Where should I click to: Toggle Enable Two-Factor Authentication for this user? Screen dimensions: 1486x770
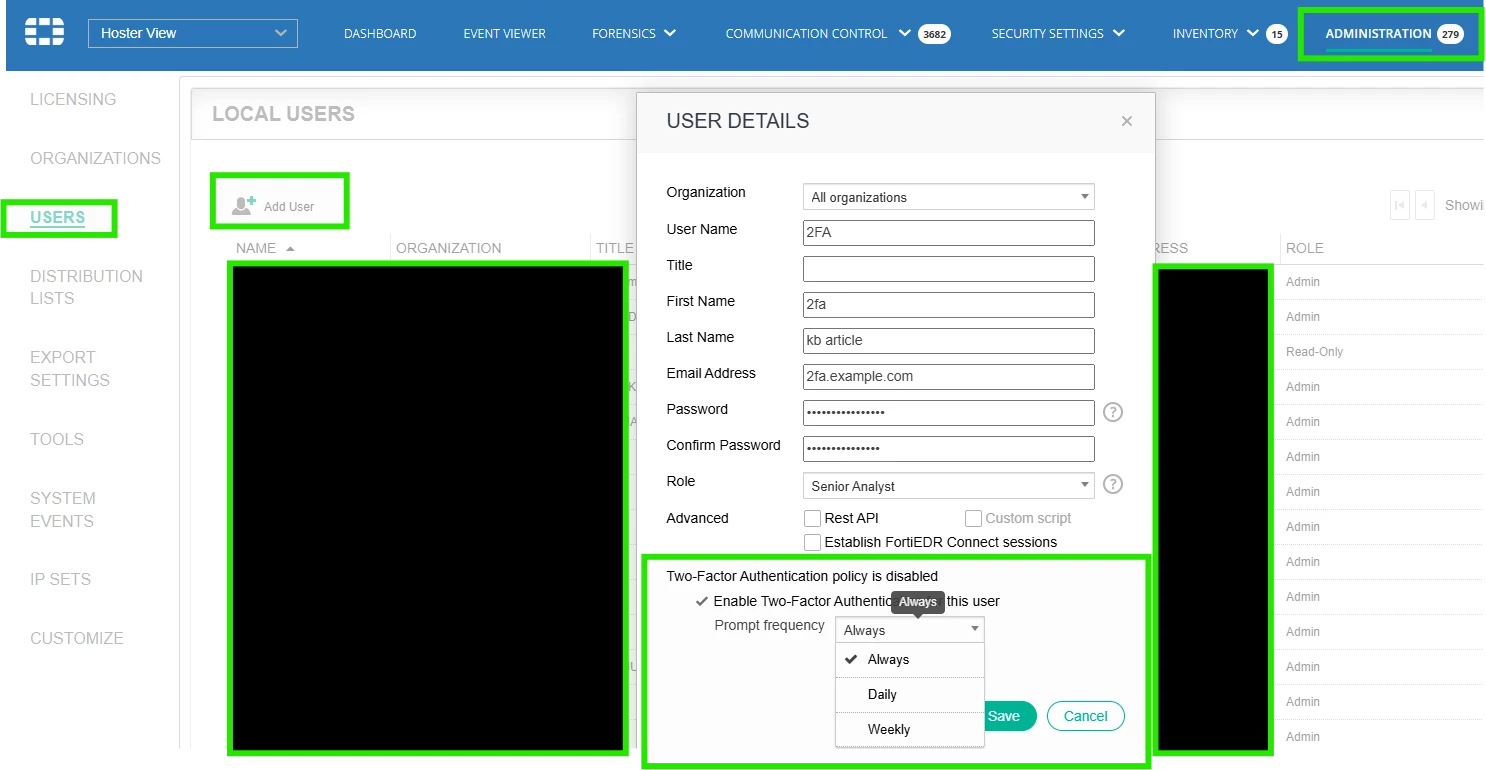click(702, 601)
